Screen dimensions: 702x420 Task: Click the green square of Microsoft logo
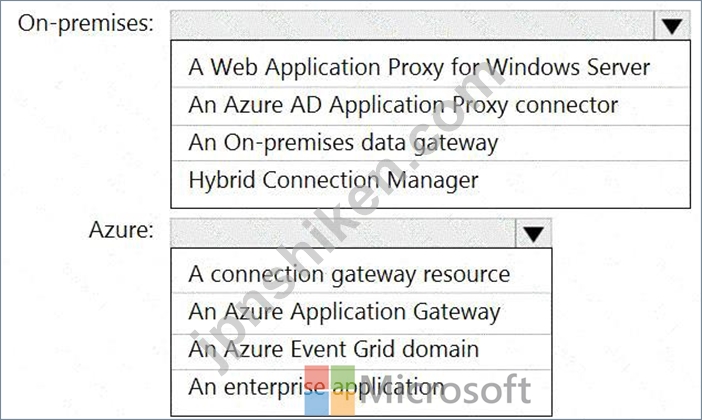(x=343, y=377)
